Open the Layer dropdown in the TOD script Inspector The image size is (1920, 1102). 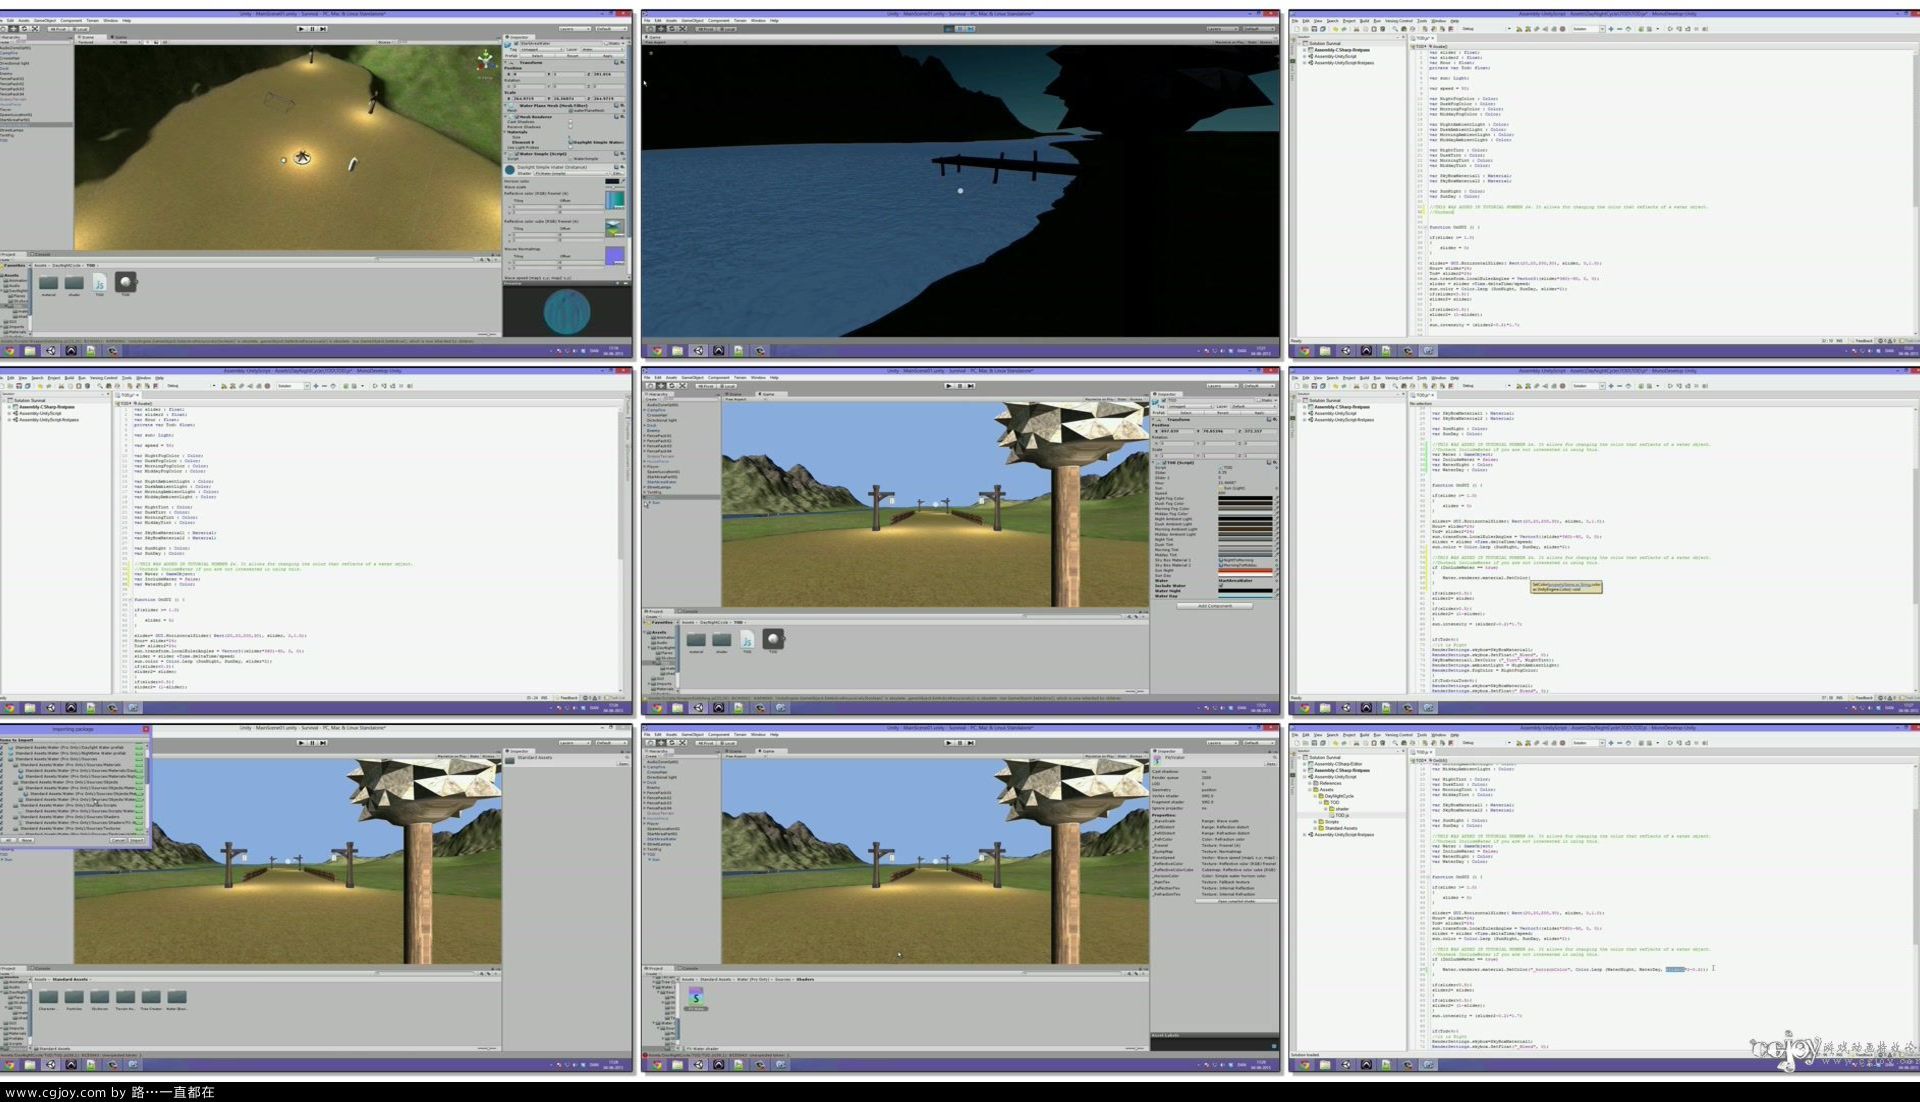1254,406
